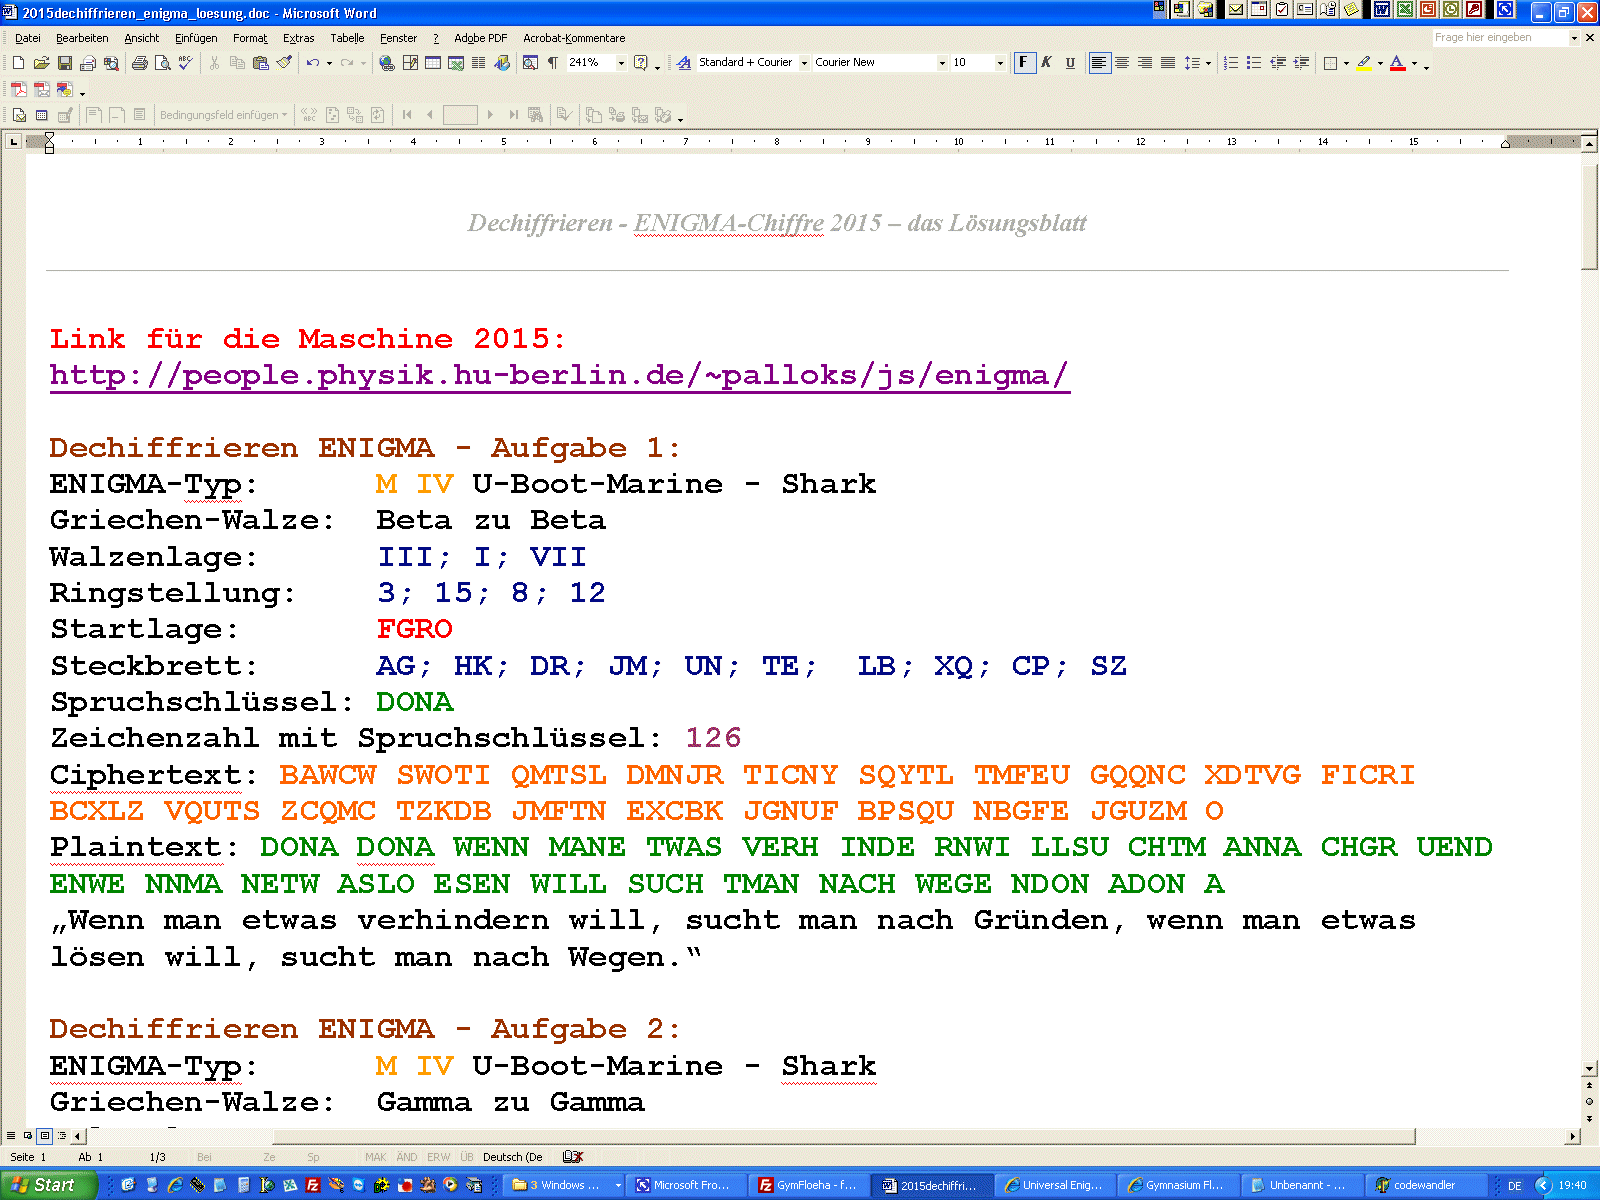The width and height of the screenshot is (1600, 1200).
Task: Click the vertical scrollbar down arrow
Action: coord(1590,1069)
